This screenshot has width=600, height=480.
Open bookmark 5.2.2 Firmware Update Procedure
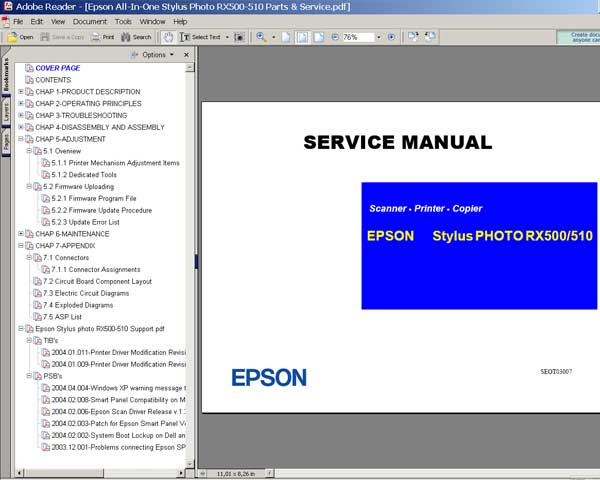101,211
